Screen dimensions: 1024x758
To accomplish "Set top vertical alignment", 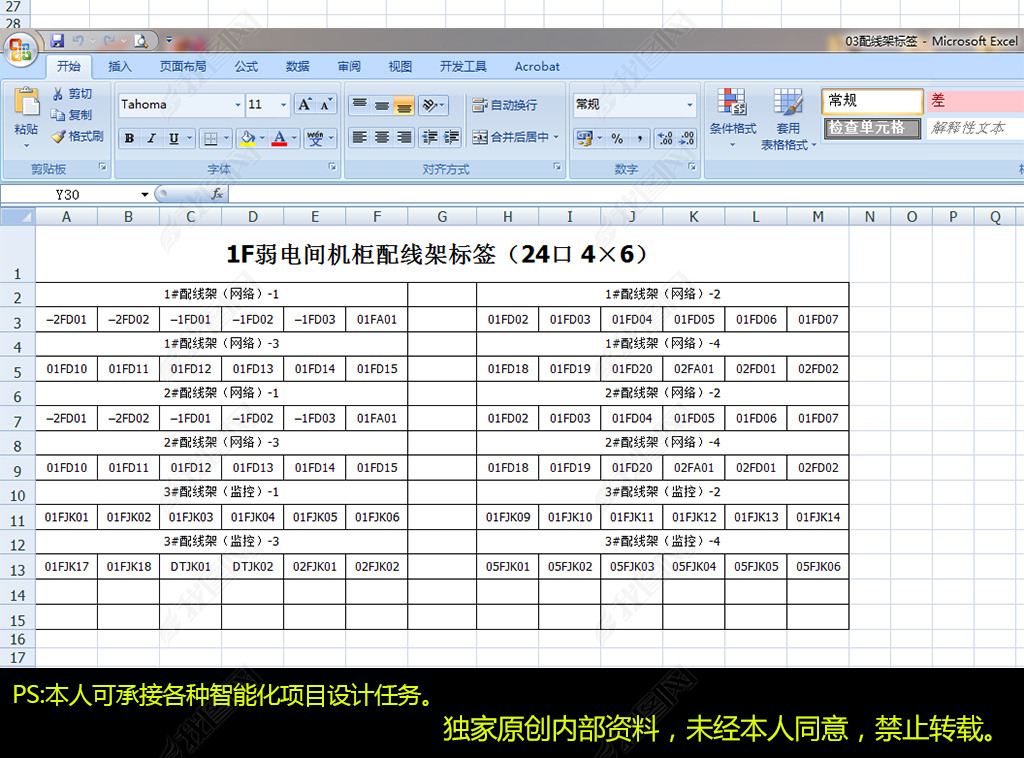I will (359, 104).
